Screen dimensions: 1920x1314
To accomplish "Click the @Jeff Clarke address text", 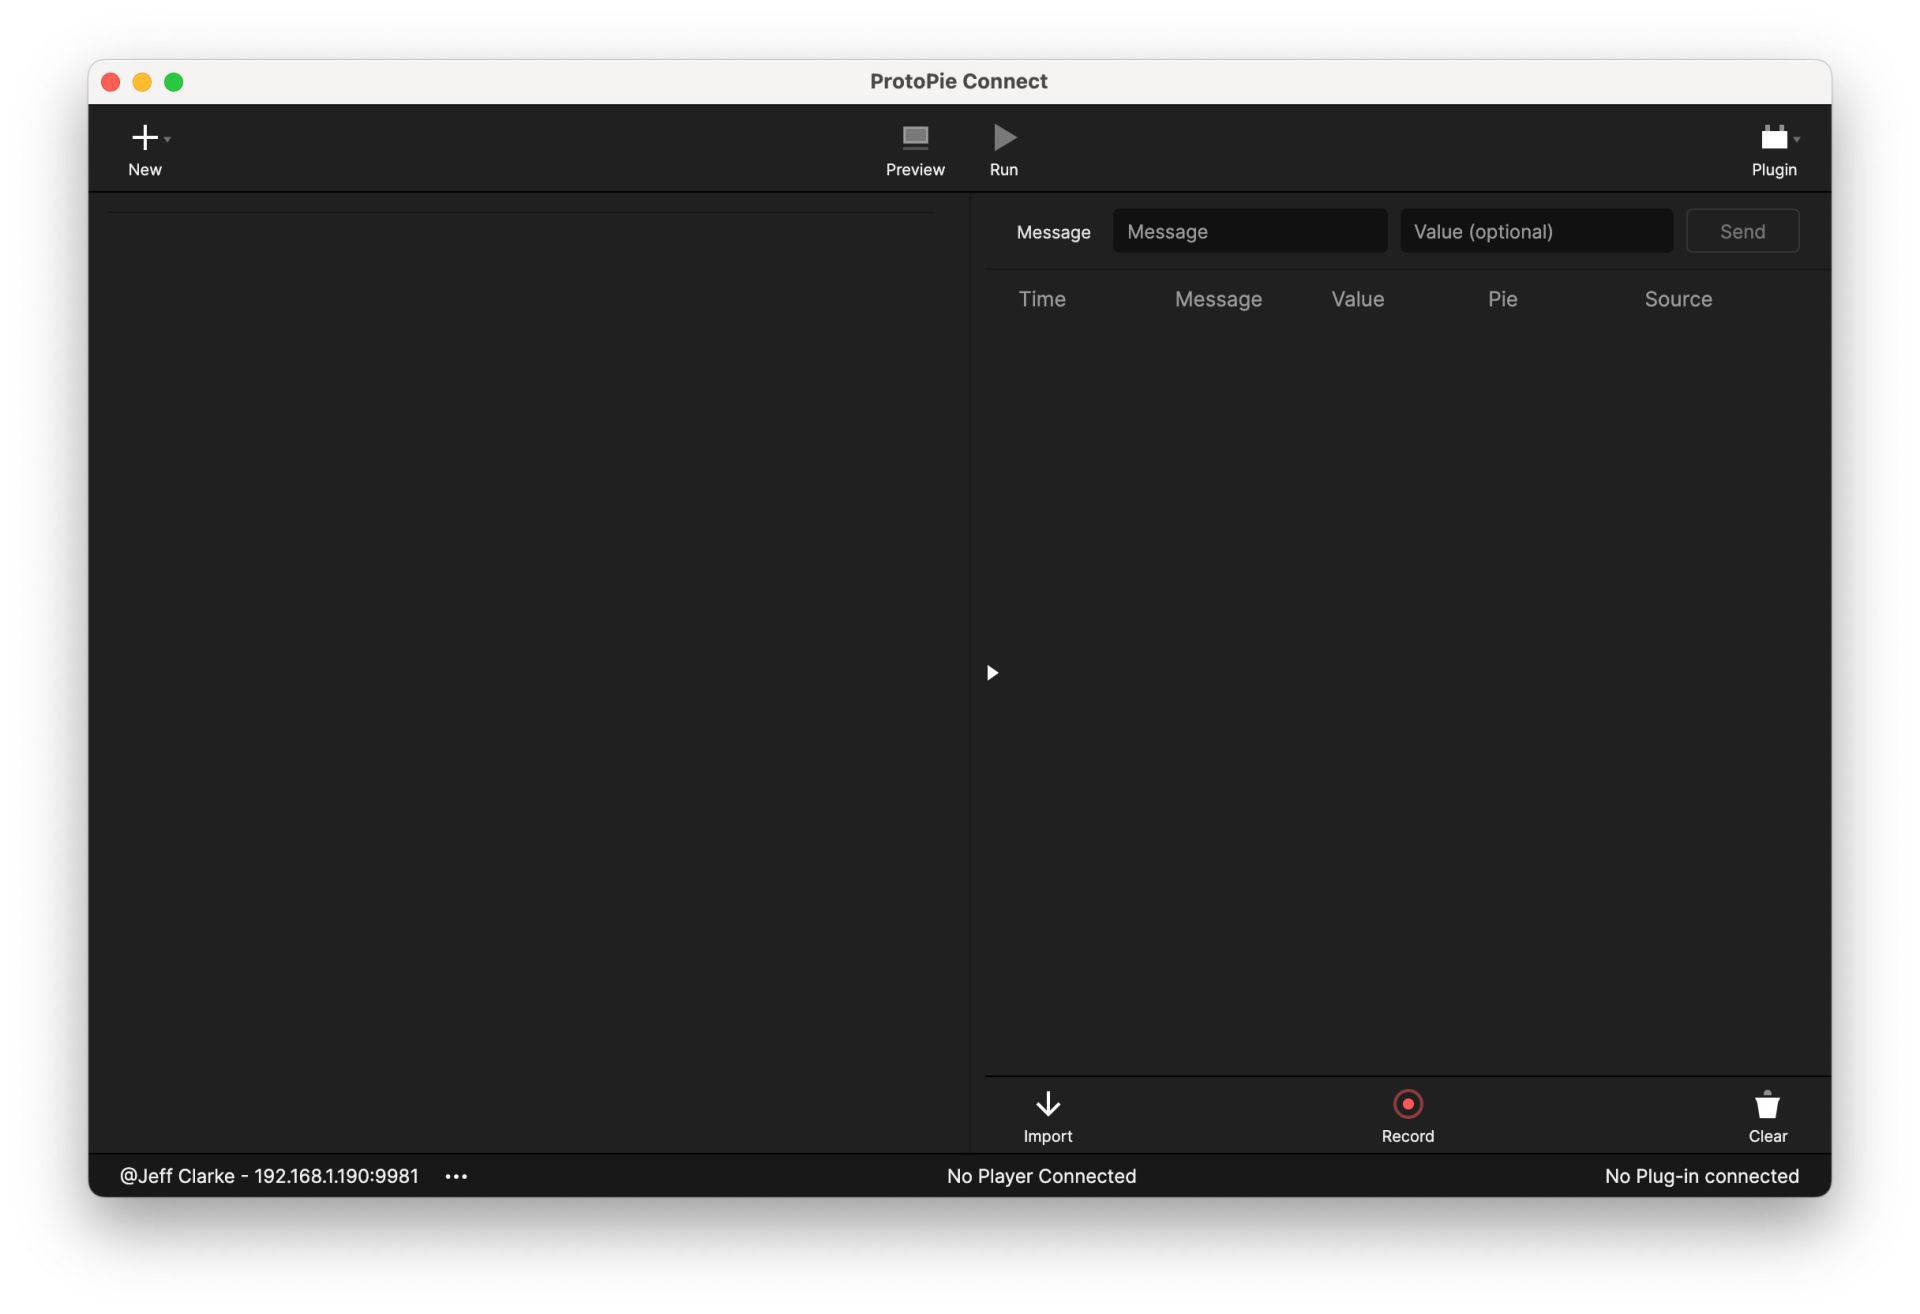I will 269,1177.
